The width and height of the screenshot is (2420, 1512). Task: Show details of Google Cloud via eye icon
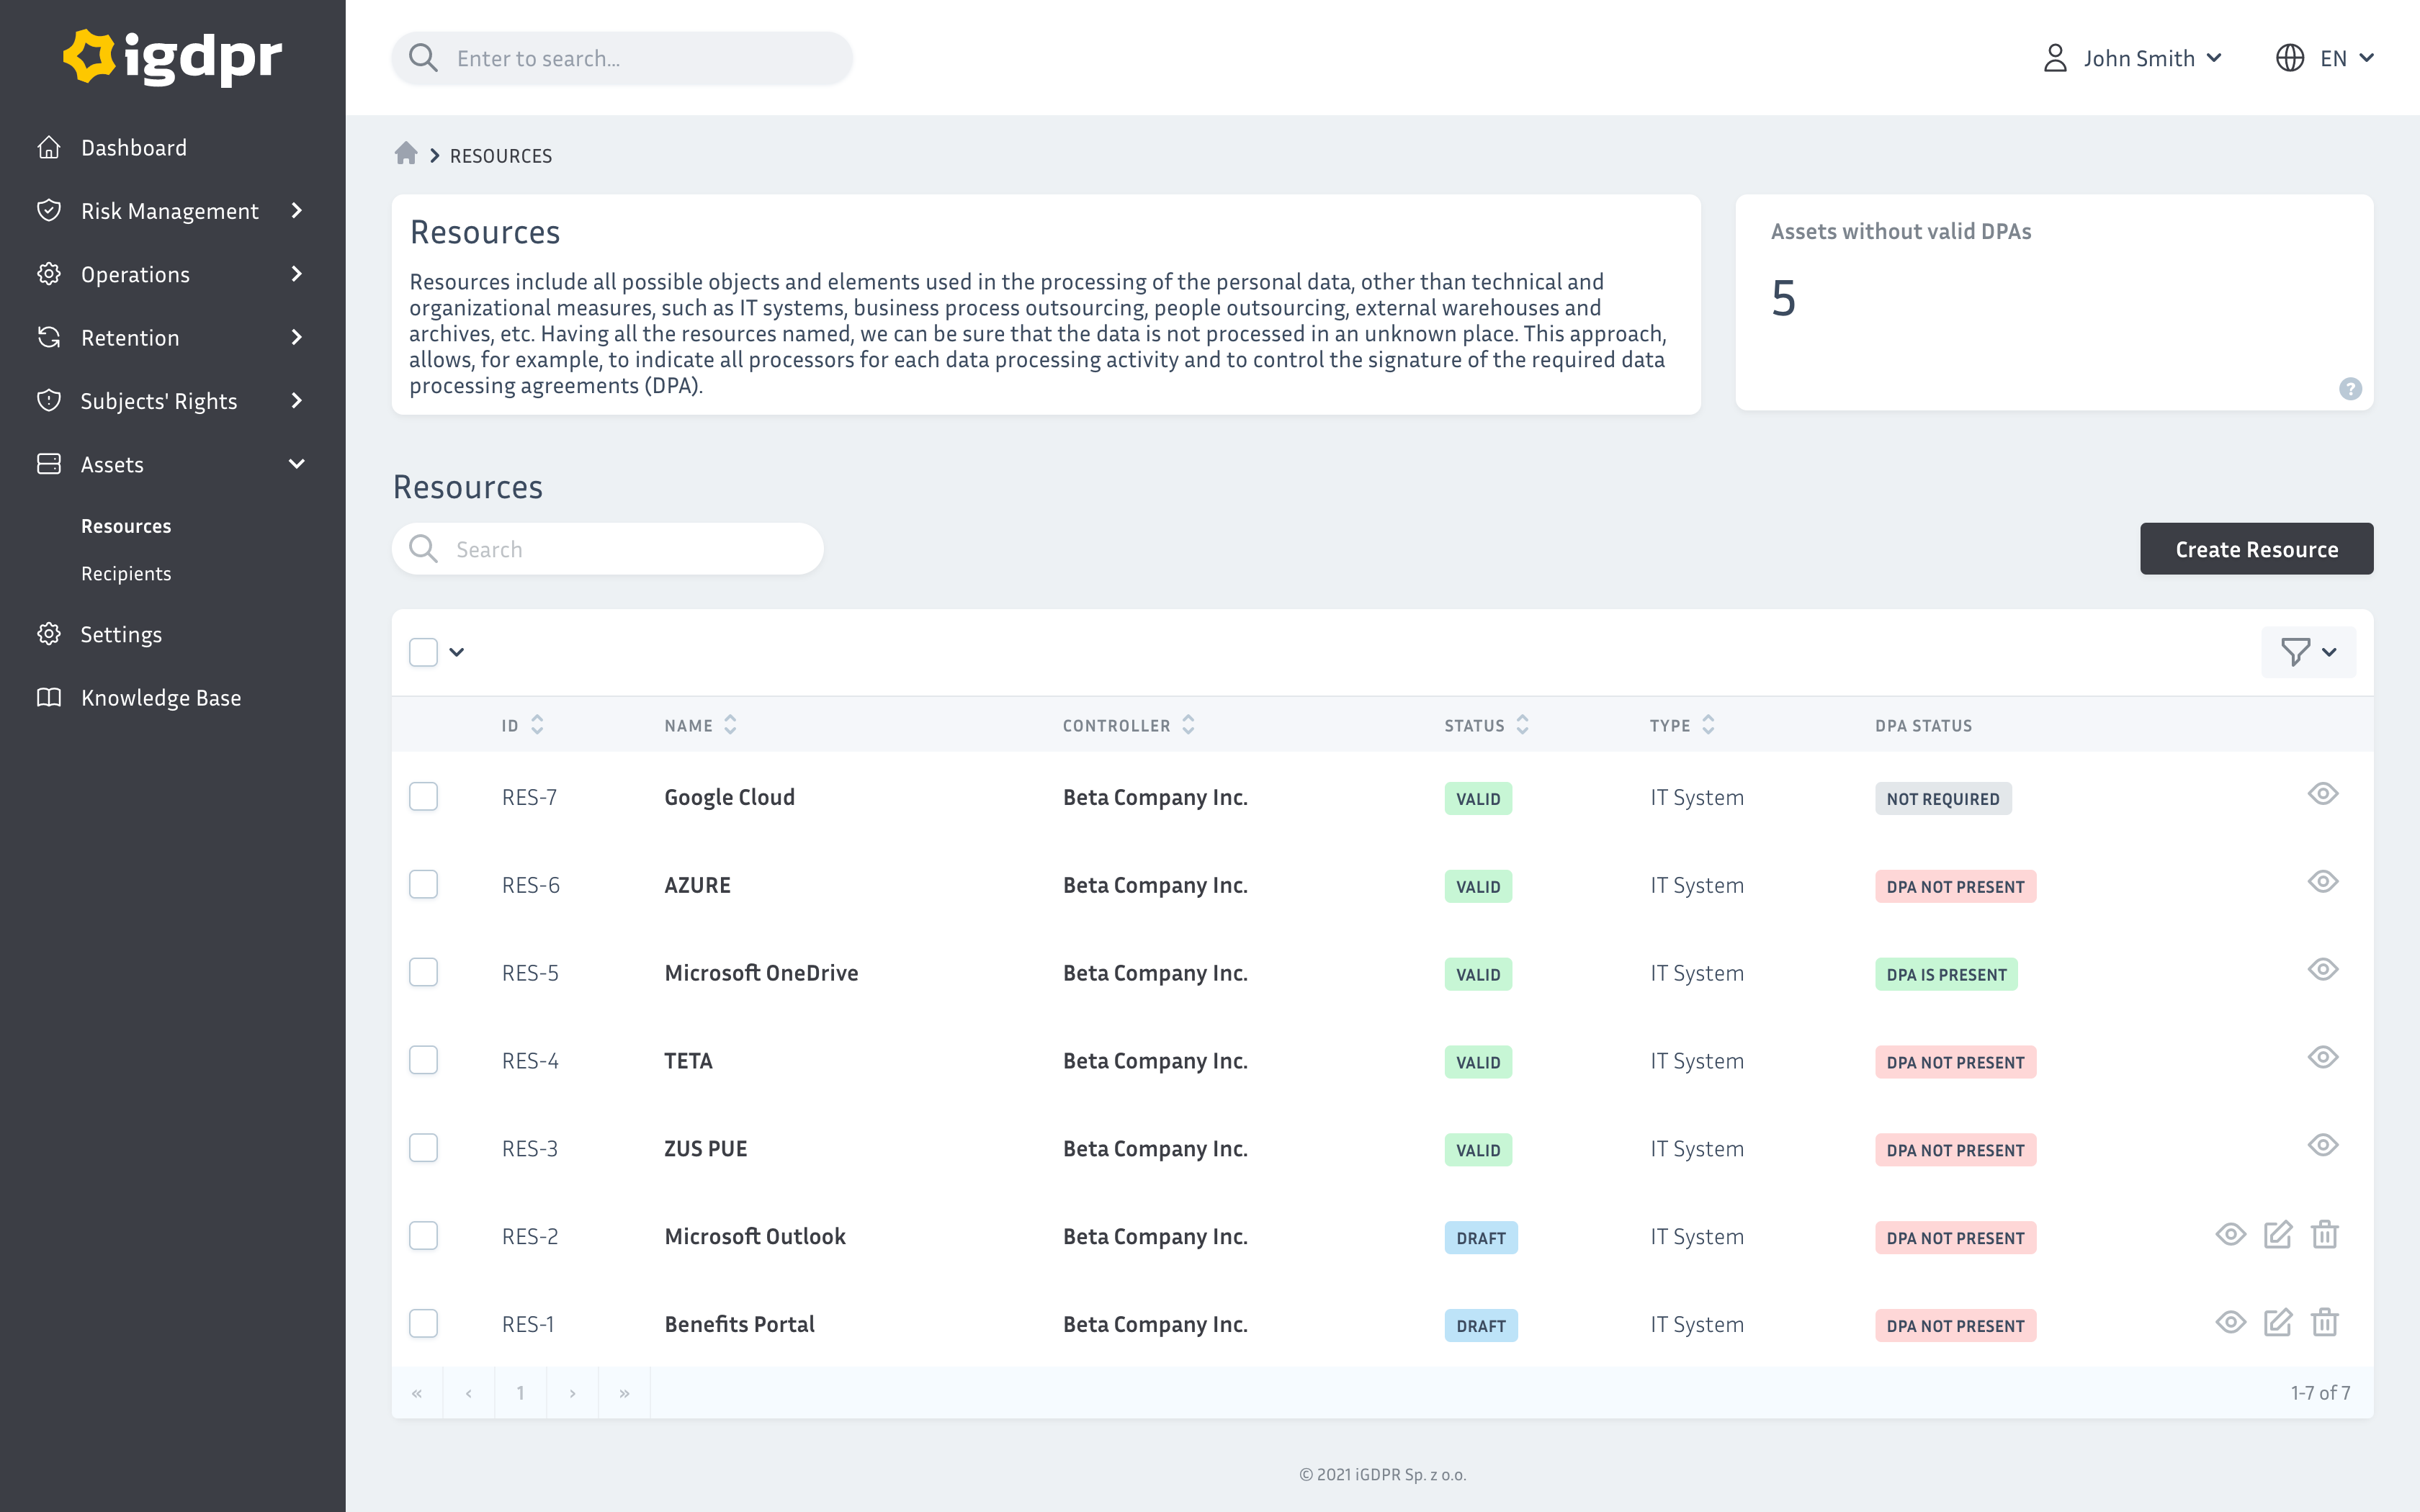click(2323, 793)
